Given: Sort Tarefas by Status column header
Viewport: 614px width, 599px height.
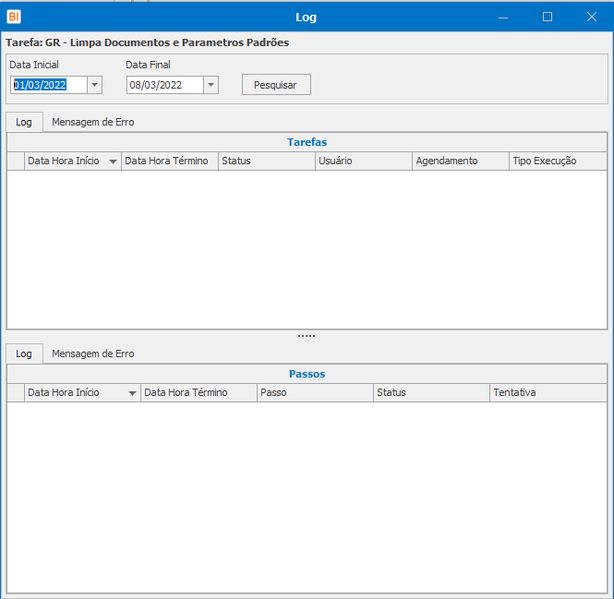Looking at the screenshot, I should click(x=267, y=161).
